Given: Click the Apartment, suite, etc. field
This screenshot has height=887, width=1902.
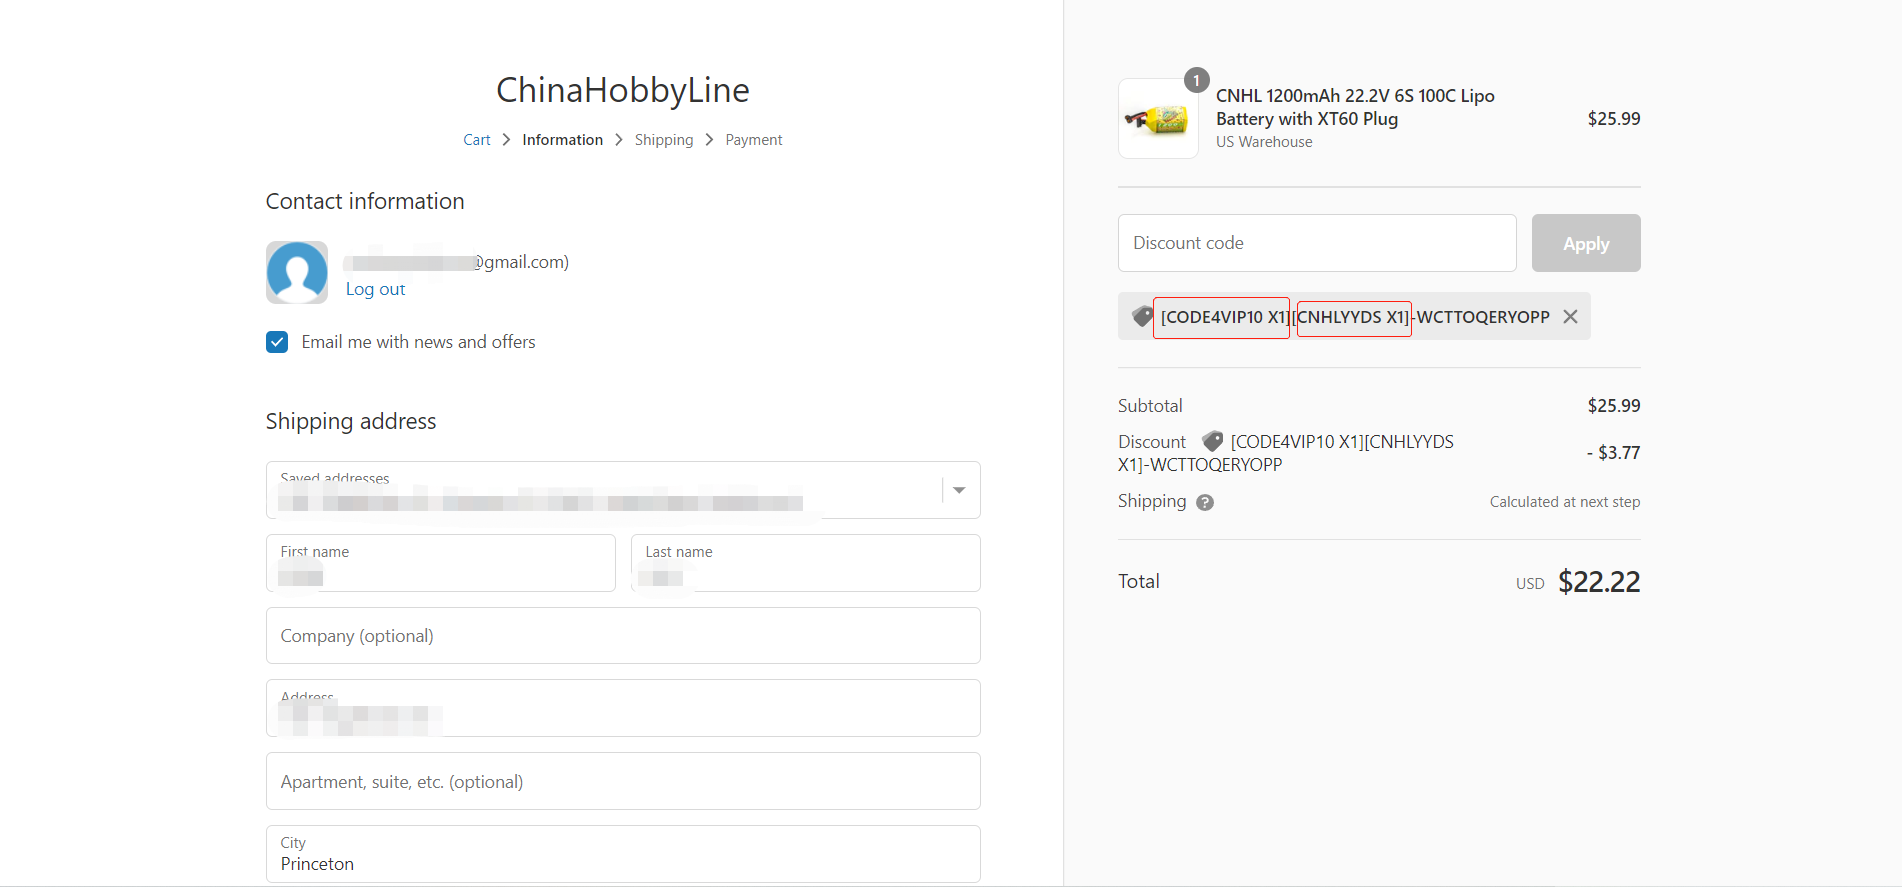Looking at the screenshot, I should tap(623, 781).
